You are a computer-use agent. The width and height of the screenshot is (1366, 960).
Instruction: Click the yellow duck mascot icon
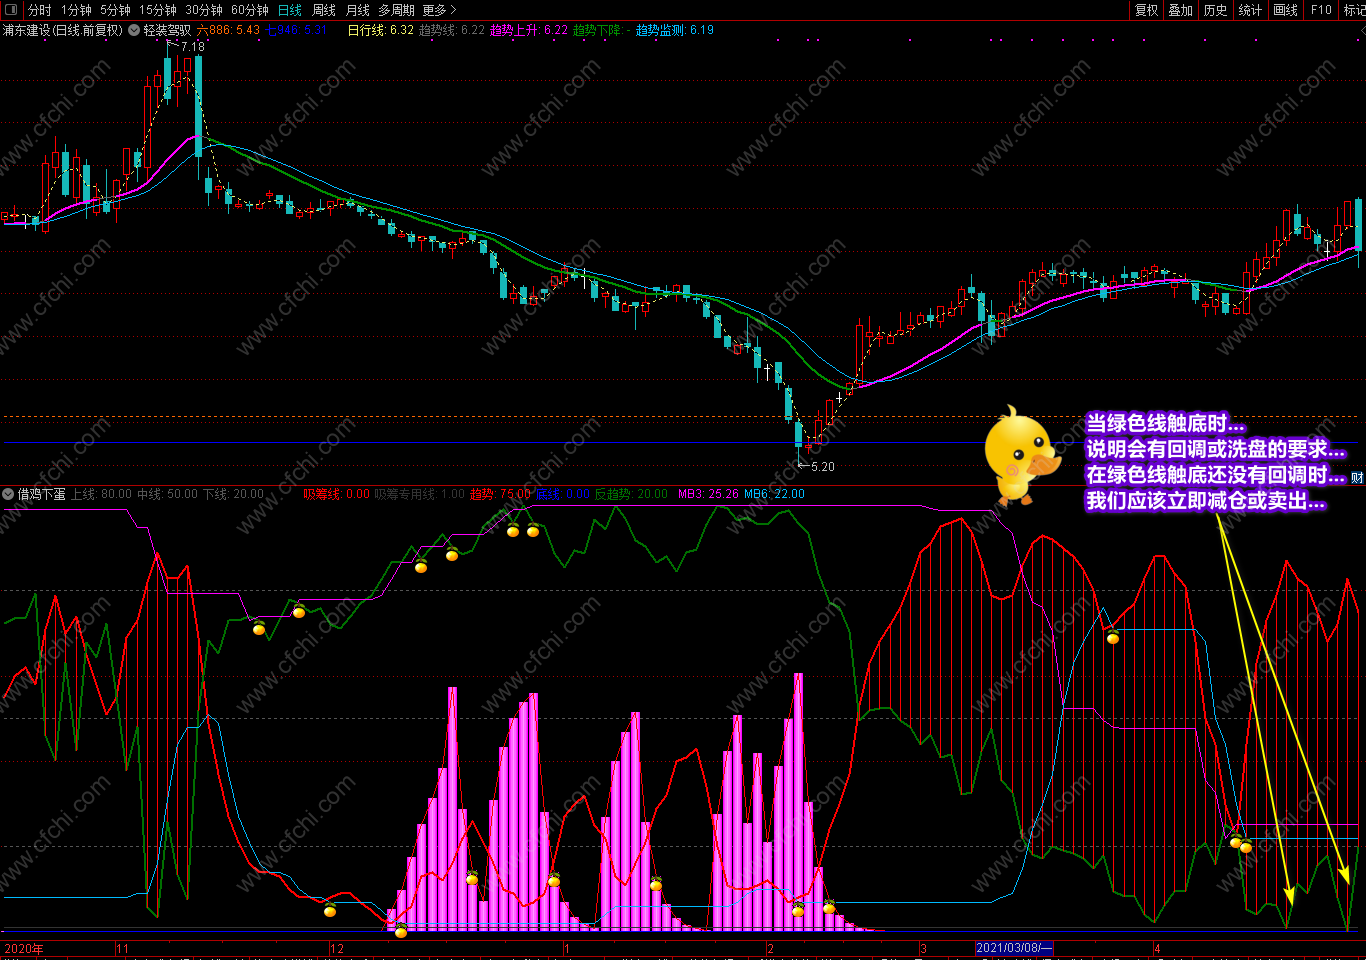tap(1019, 455)
